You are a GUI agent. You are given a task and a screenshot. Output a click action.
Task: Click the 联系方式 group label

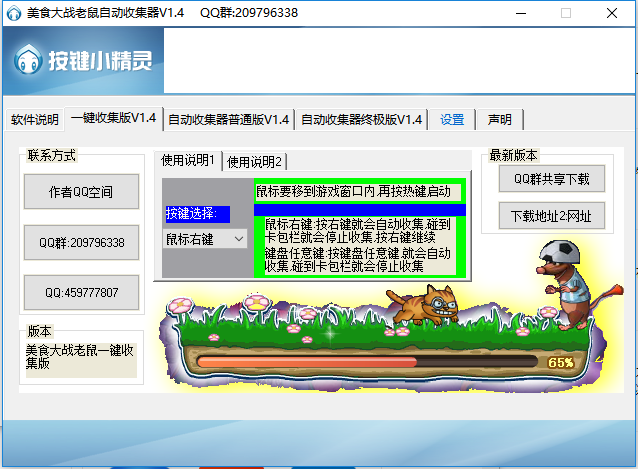pos(51,155)
